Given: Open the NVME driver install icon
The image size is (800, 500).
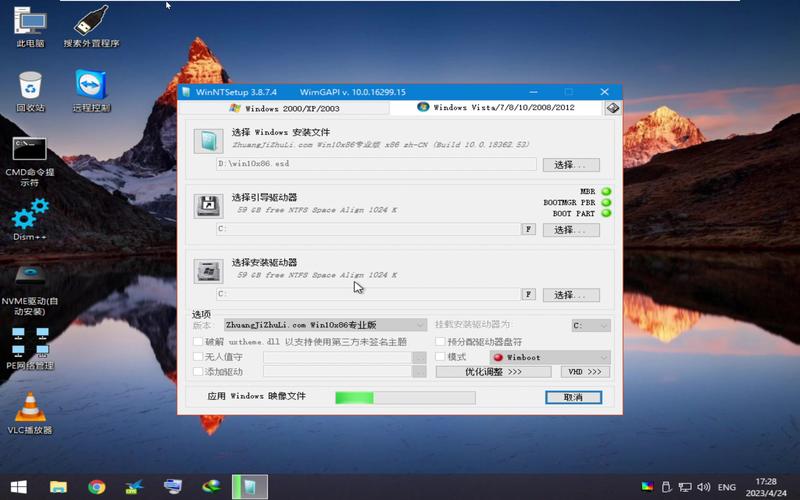Looking at the screenshot, I should 30,276.
